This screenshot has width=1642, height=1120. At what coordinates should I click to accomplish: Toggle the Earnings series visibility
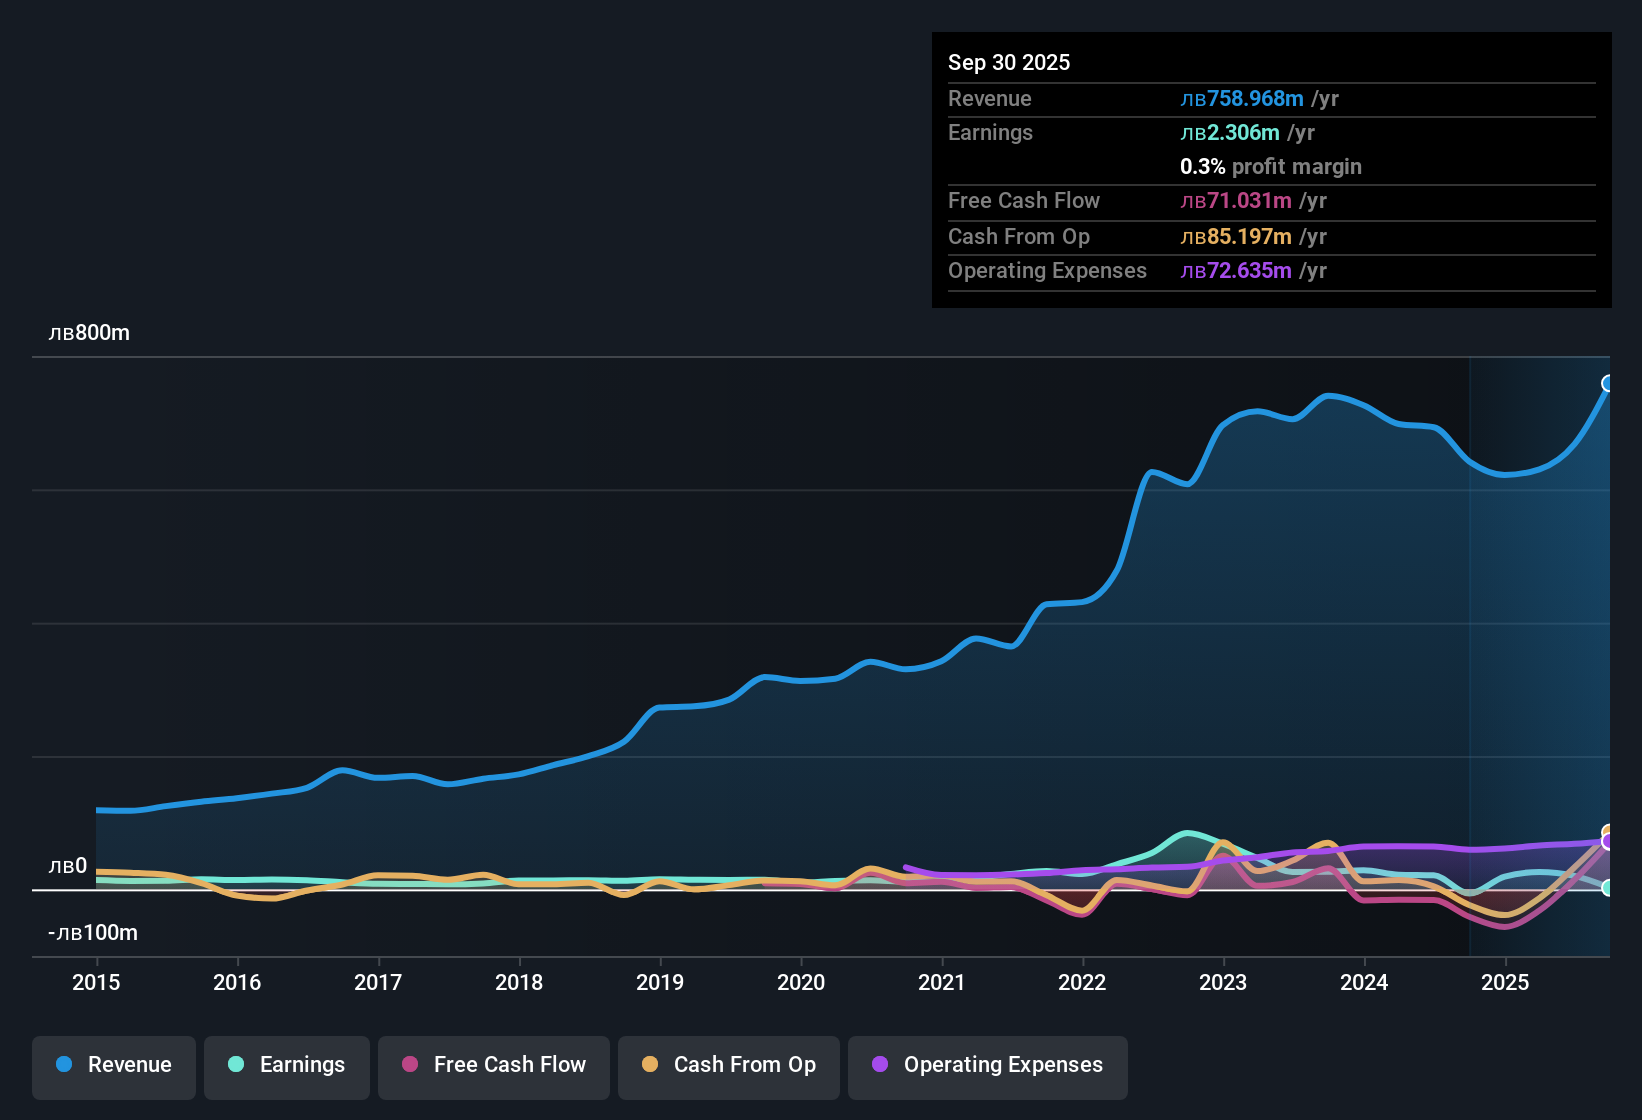click(x=286, y=1066)
